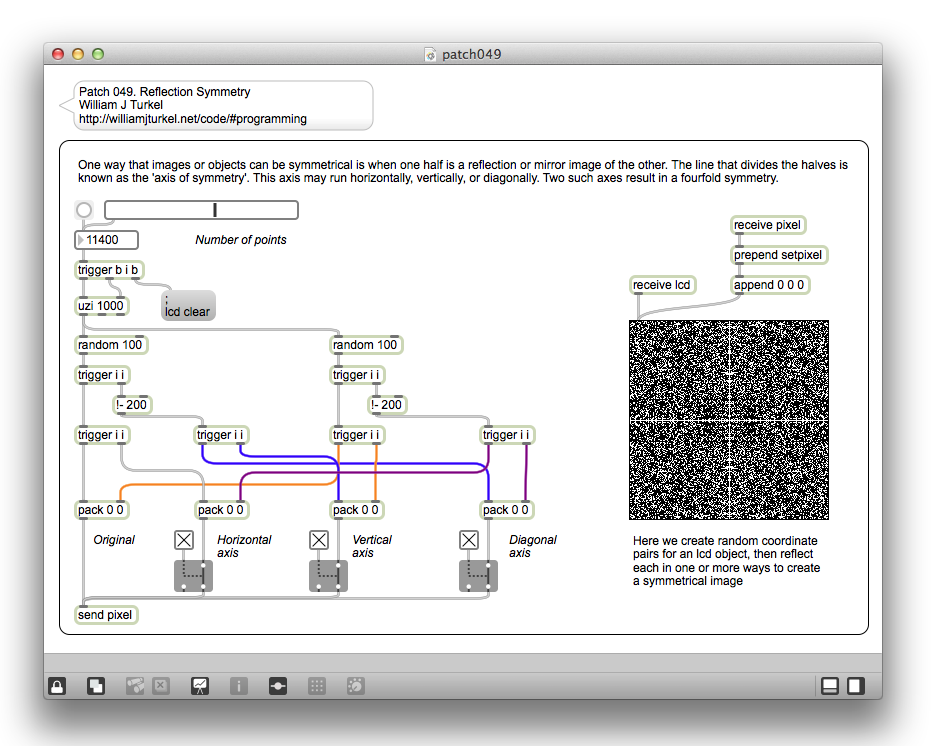Click the lock patcher icon in bottom toolbar
Viewport: 947px width, 746px height.
click(x=58, y=686)
